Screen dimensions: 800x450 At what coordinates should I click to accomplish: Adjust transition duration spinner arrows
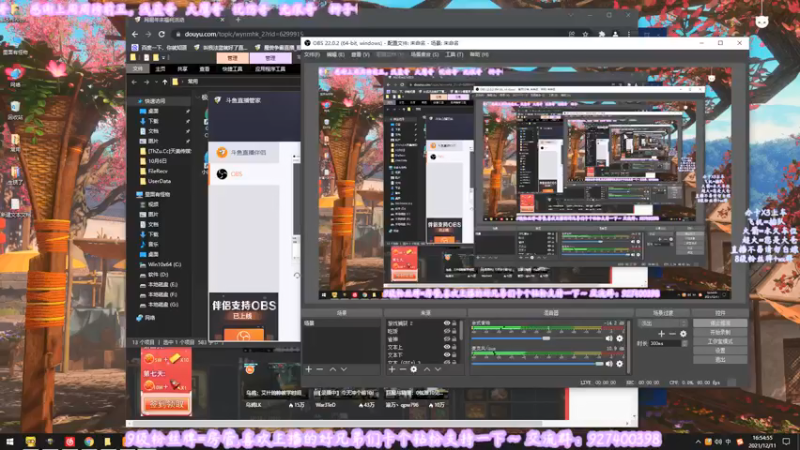(685, 343)
